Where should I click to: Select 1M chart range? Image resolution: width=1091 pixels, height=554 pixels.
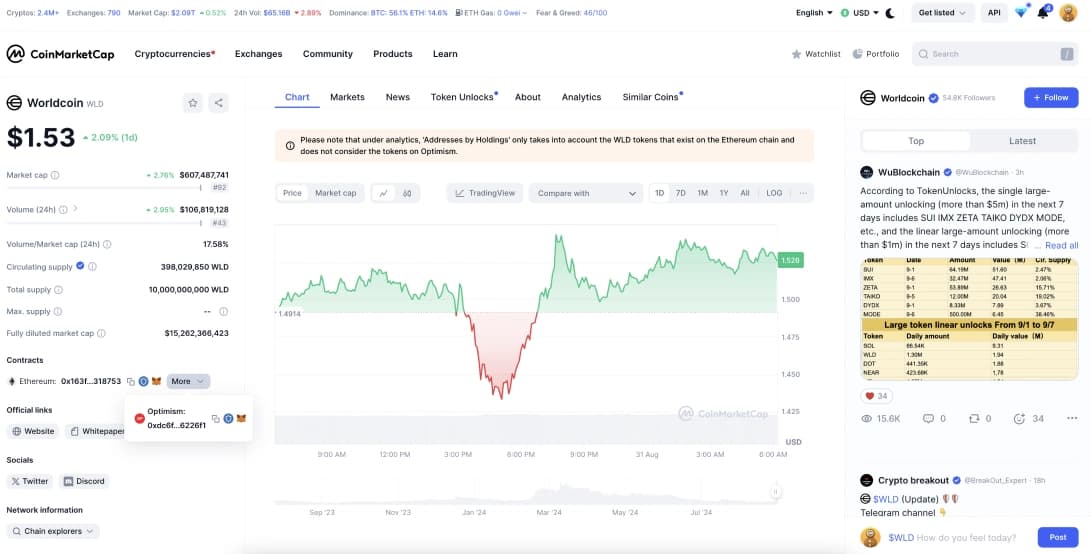703,193
